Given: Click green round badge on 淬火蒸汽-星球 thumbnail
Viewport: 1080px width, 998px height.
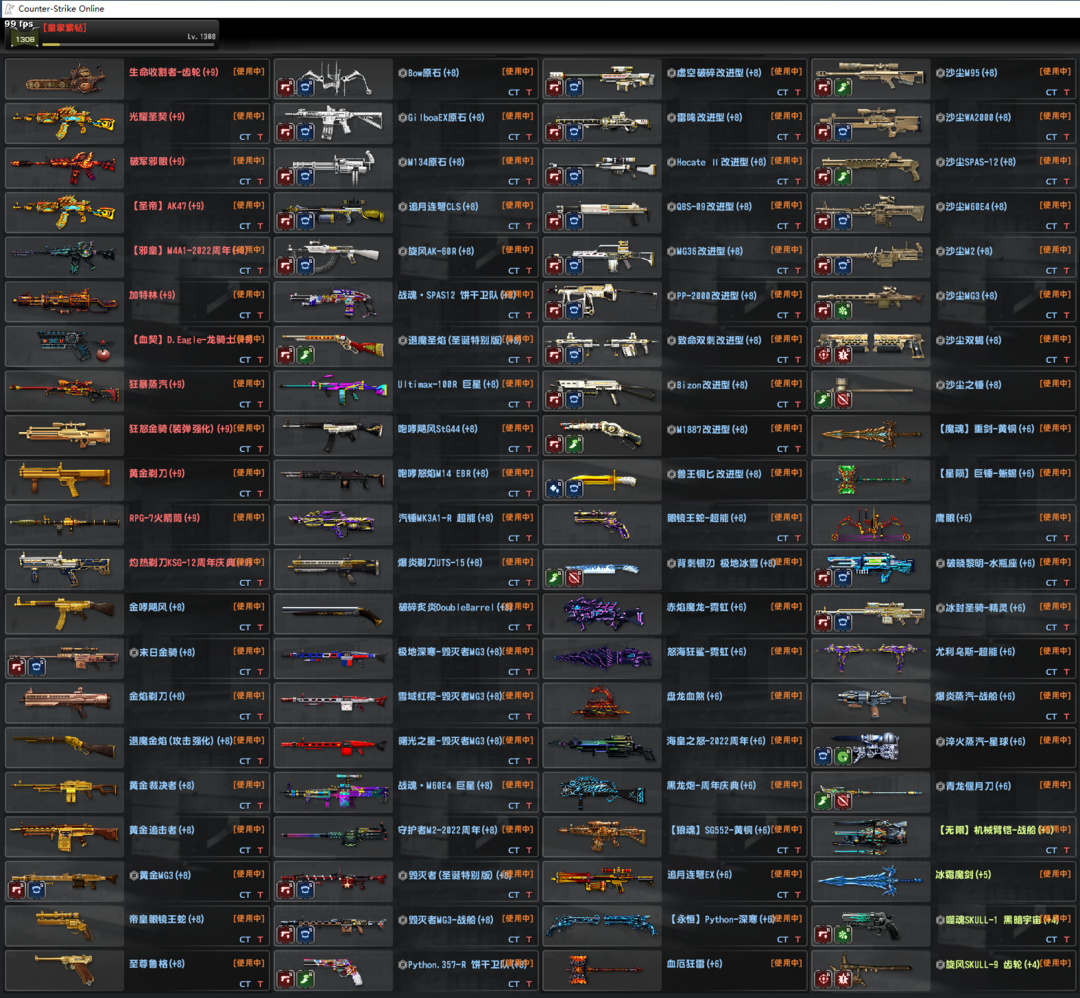Looking at the screenshot, I should coord(843,757).
